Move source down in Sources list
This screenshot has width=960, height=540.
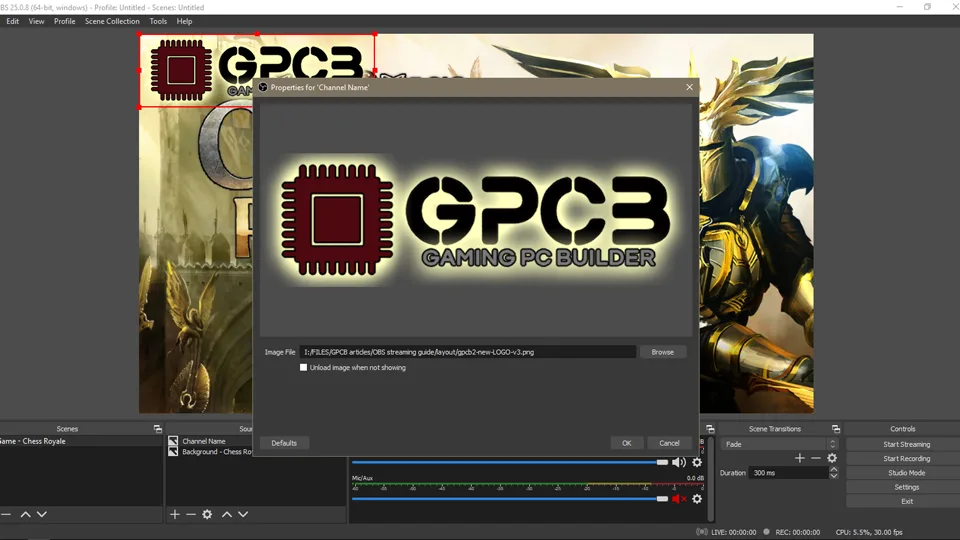click(x=243, y=514)
